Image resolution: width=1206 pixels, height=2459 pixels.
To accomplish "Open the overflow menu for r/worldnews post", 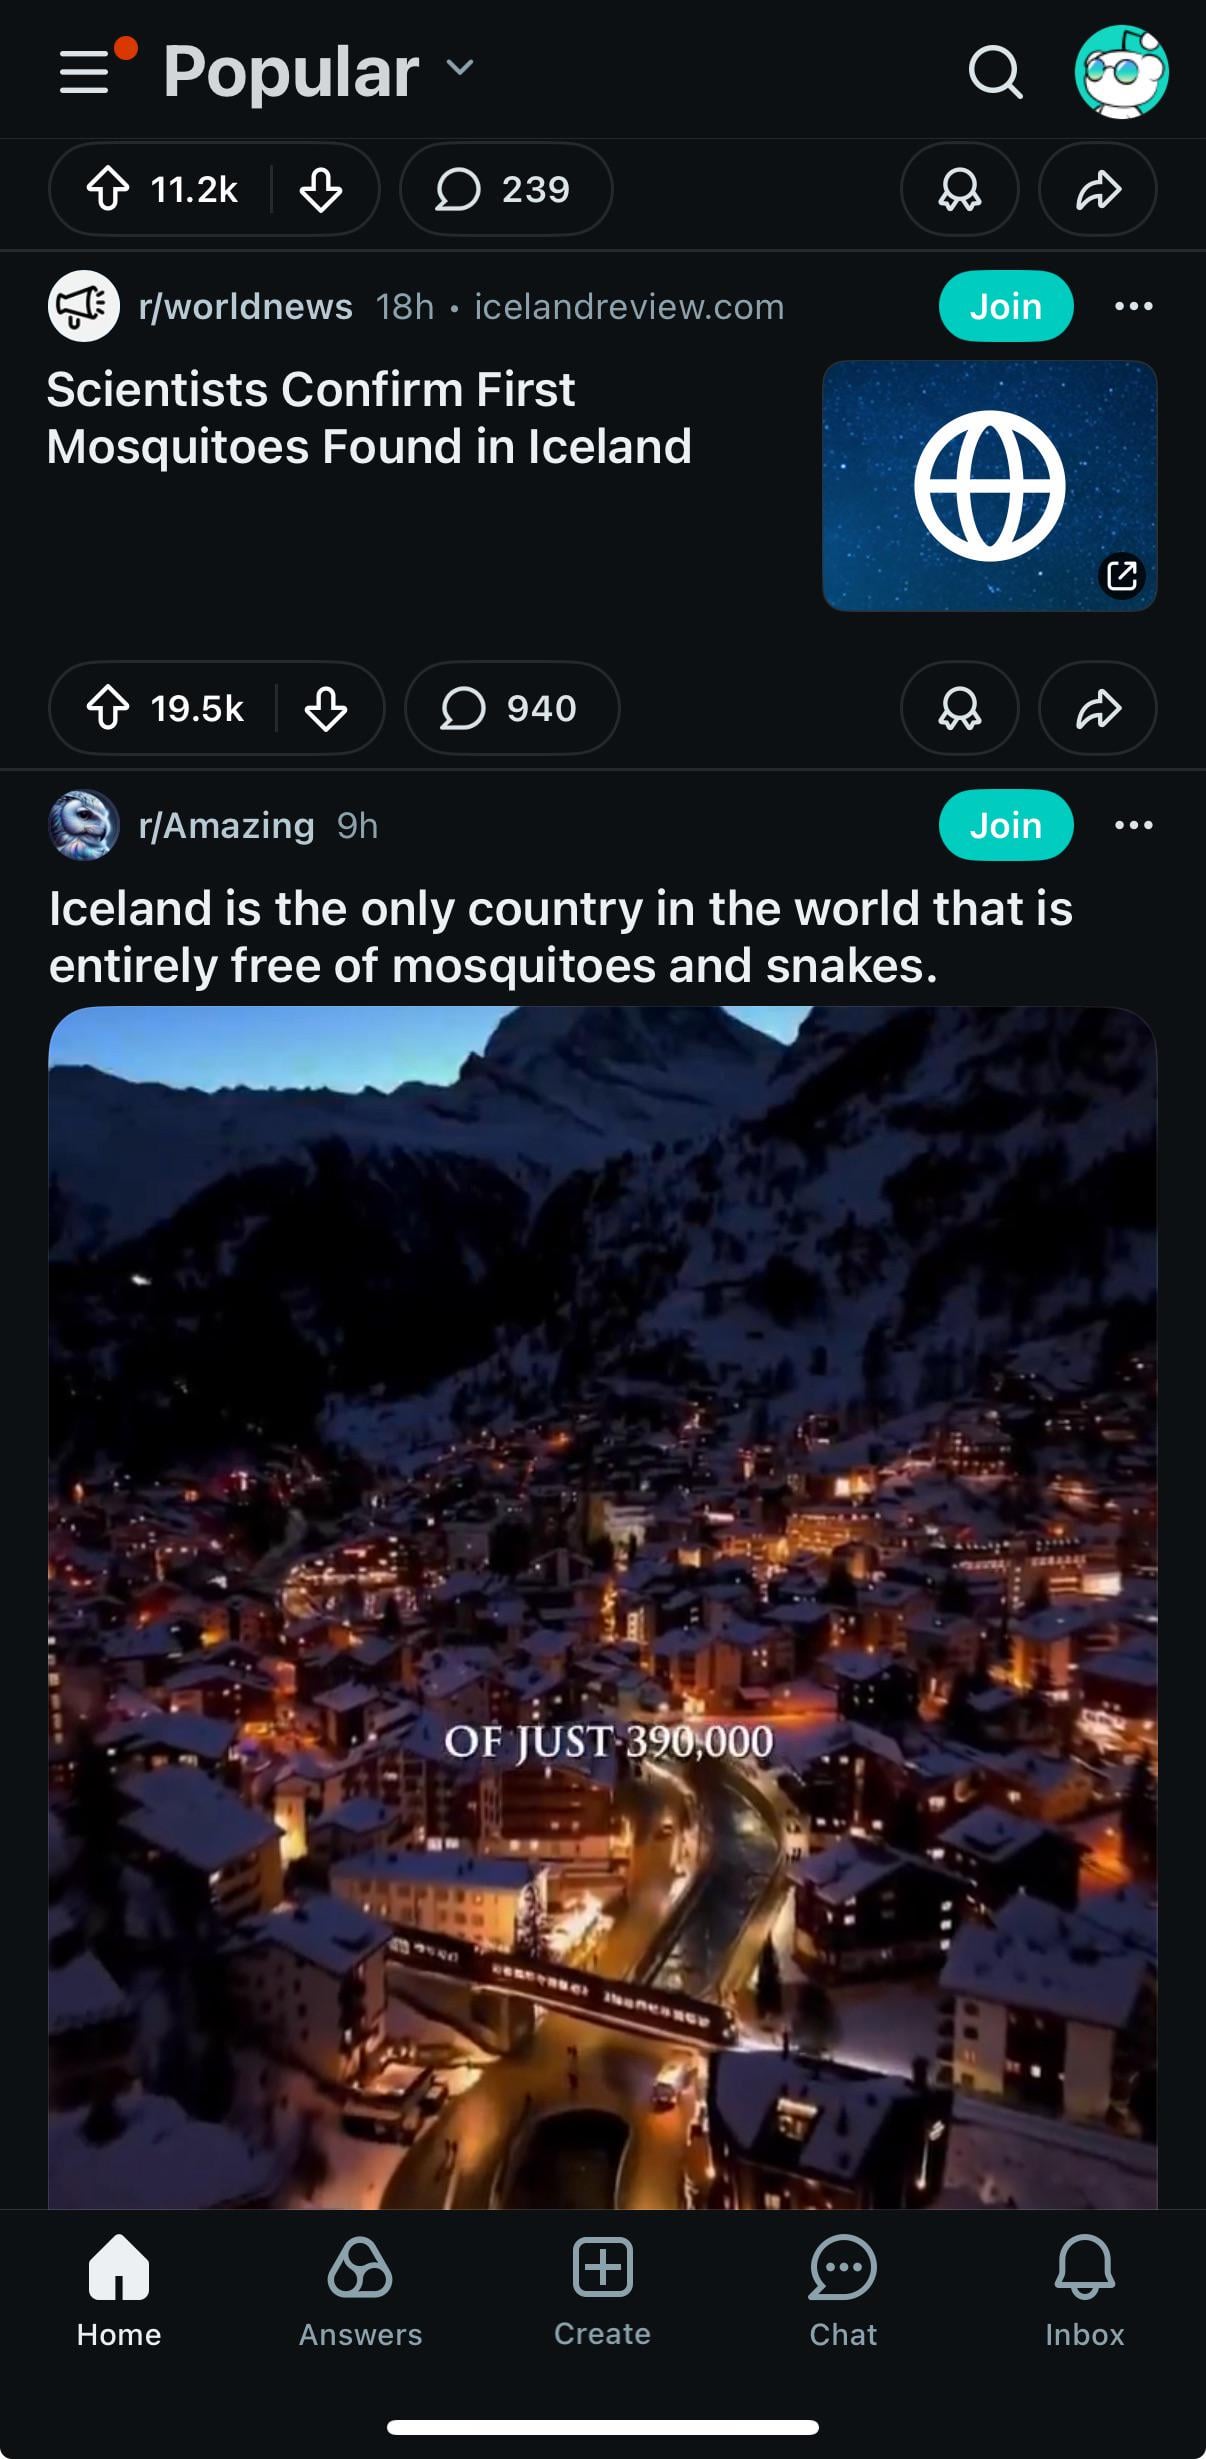I will (x=1134, y=306).
